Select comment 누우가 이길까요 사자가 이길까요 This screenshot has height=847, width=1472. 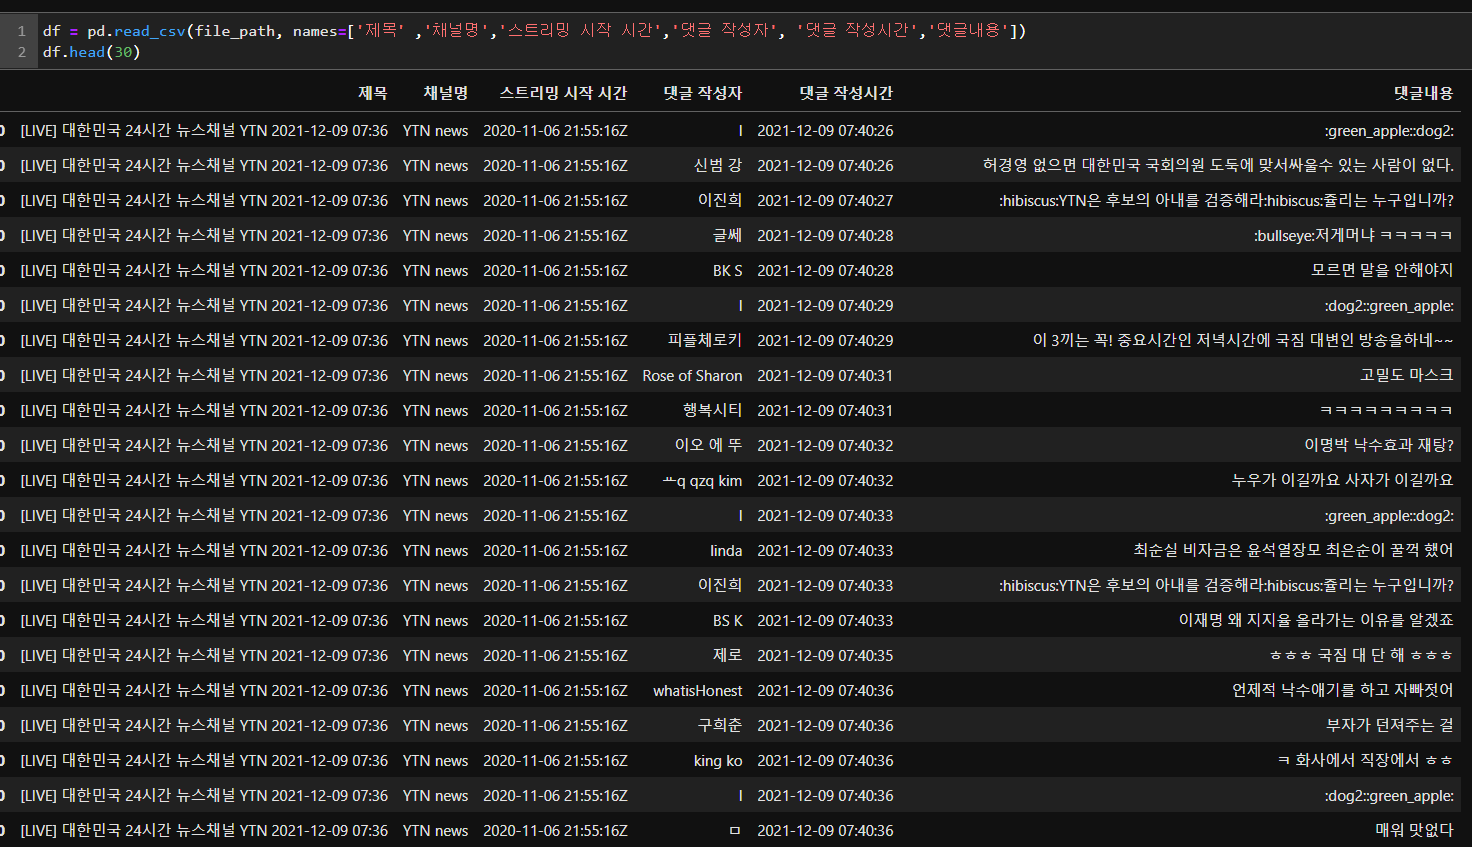pos(1342,480)
